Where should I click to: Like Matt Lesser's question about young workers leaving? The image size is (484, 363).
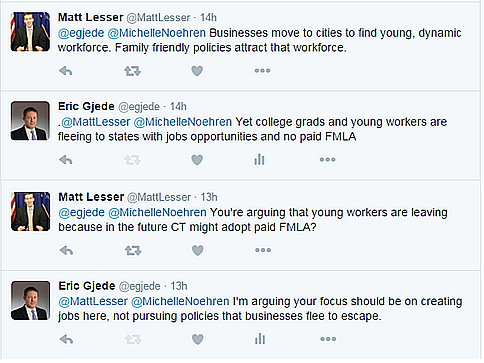coord(198,250)
